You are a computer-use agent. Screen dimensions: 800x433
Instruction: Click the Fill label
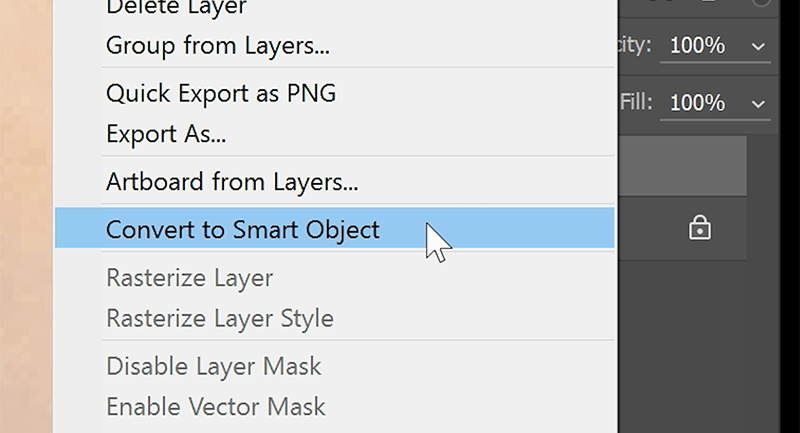636,103
